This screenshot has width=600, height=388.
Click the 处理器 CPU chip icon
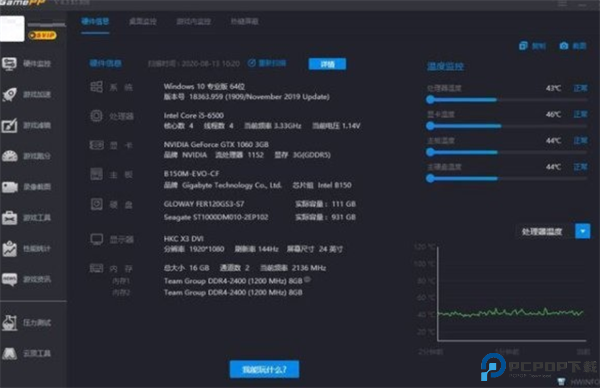(x=96, y=116)
